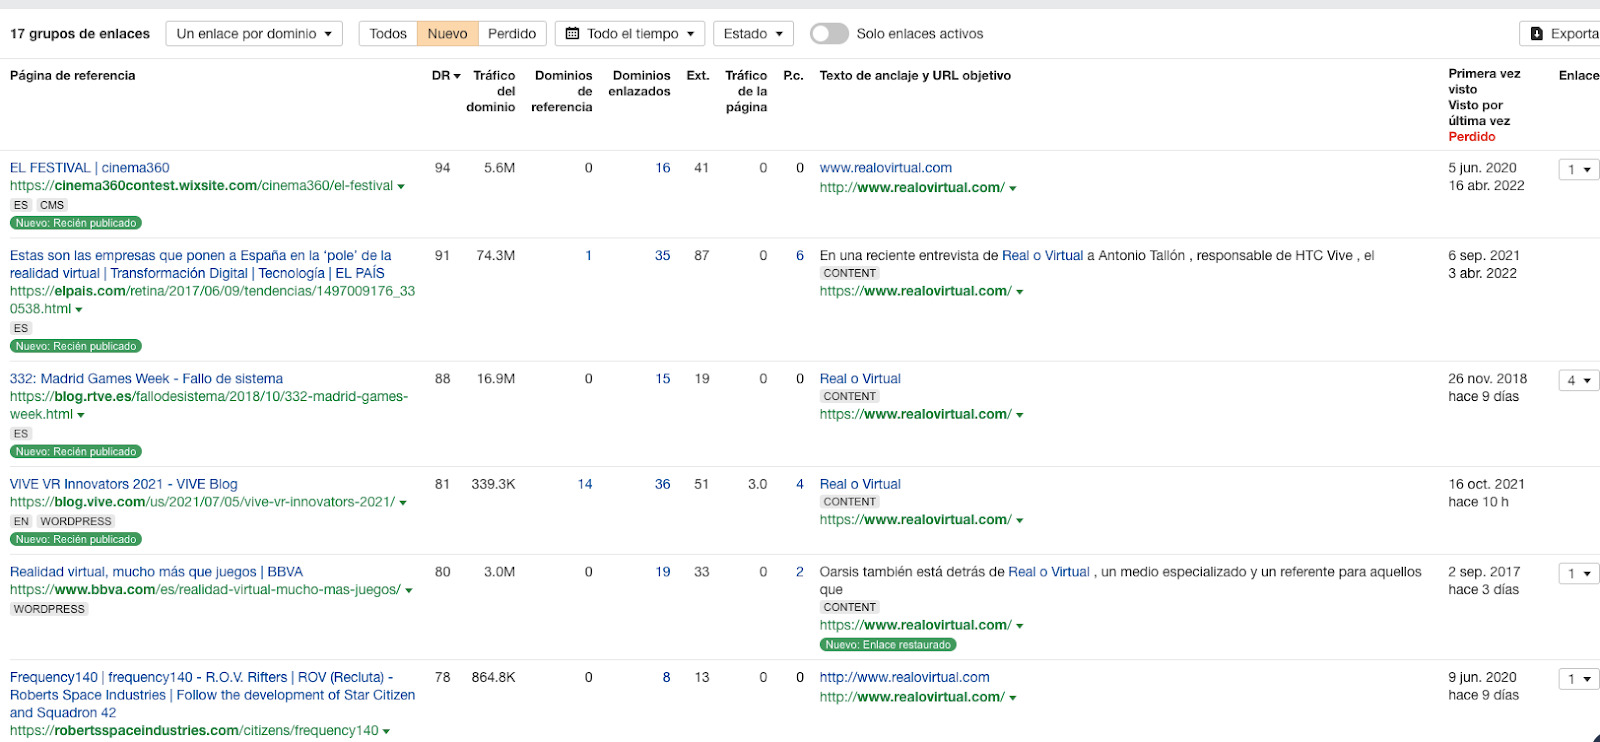Click 'Nuevo: Enlace restaurado' badge
1600x742 pixels.
888,645
